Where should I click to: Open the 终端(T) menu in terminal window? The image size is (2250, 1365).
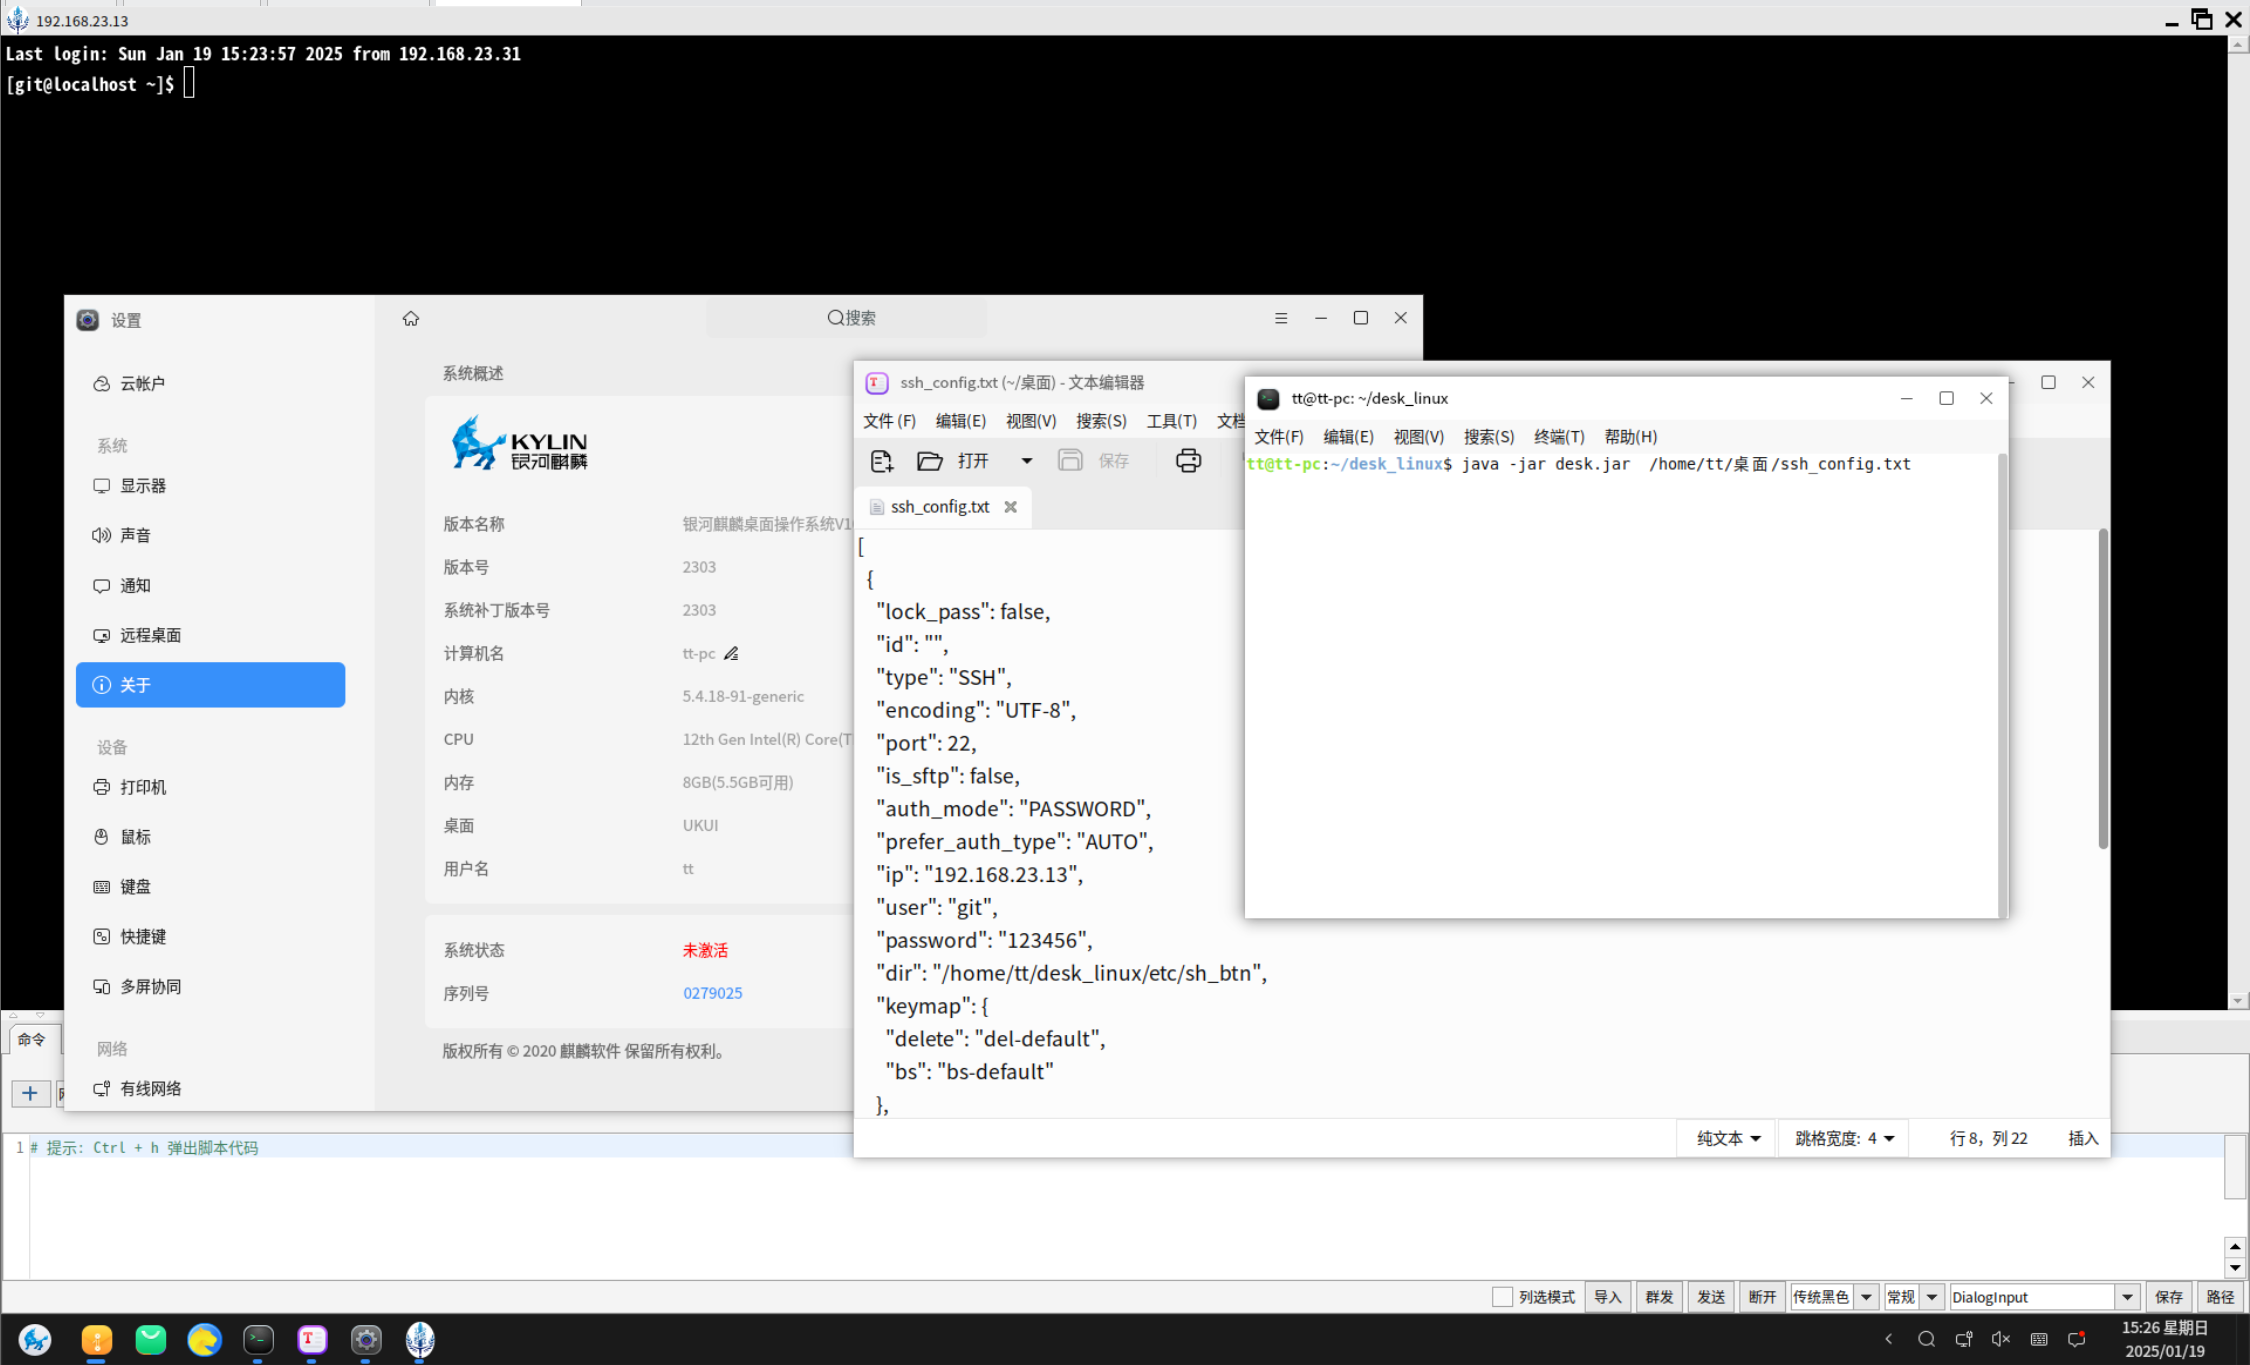point(1558,437)
